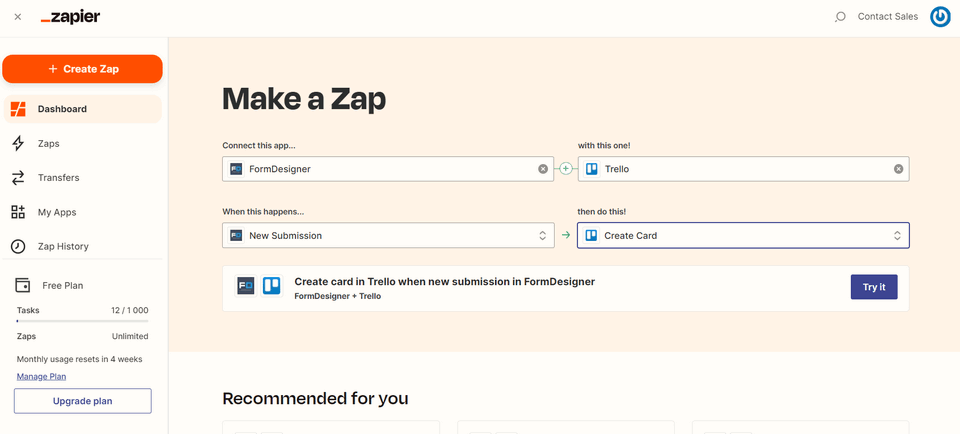Click the Trello icon in action dropdown
The image size is (960, 434).
[591, 235]
